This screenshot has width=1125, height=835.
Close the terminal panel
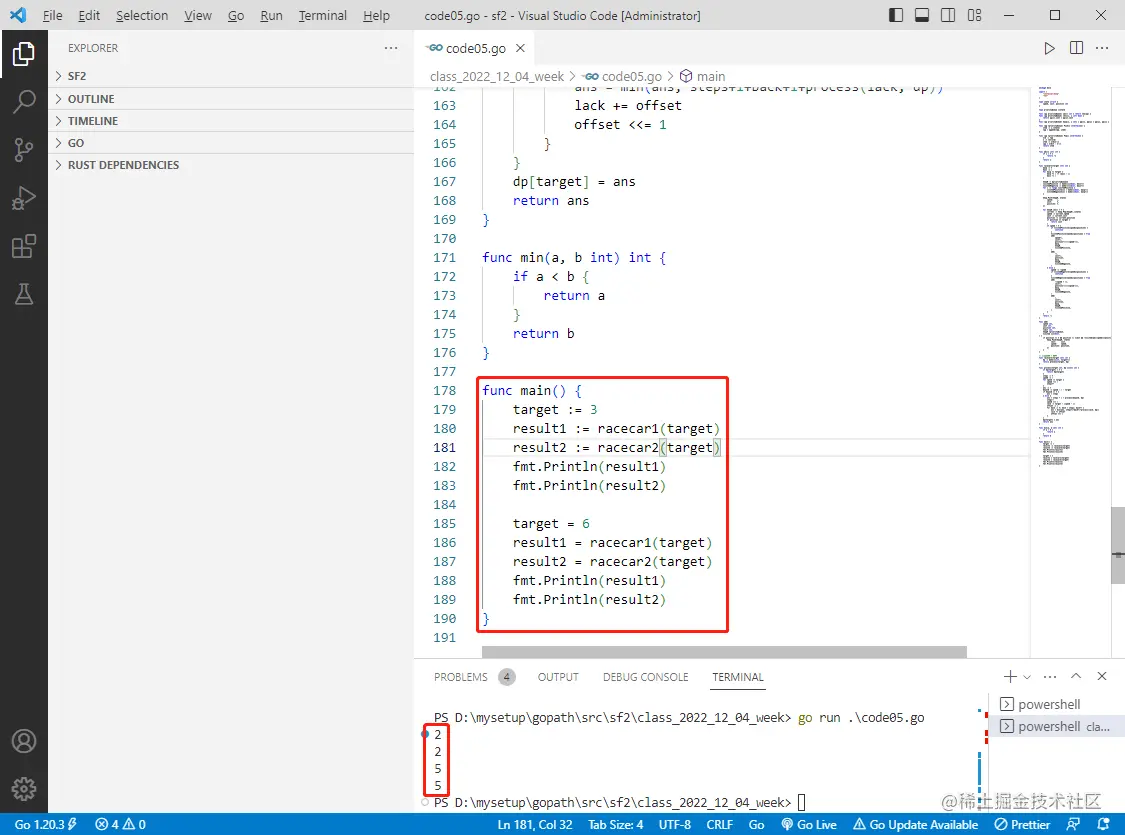(1102, 676)
